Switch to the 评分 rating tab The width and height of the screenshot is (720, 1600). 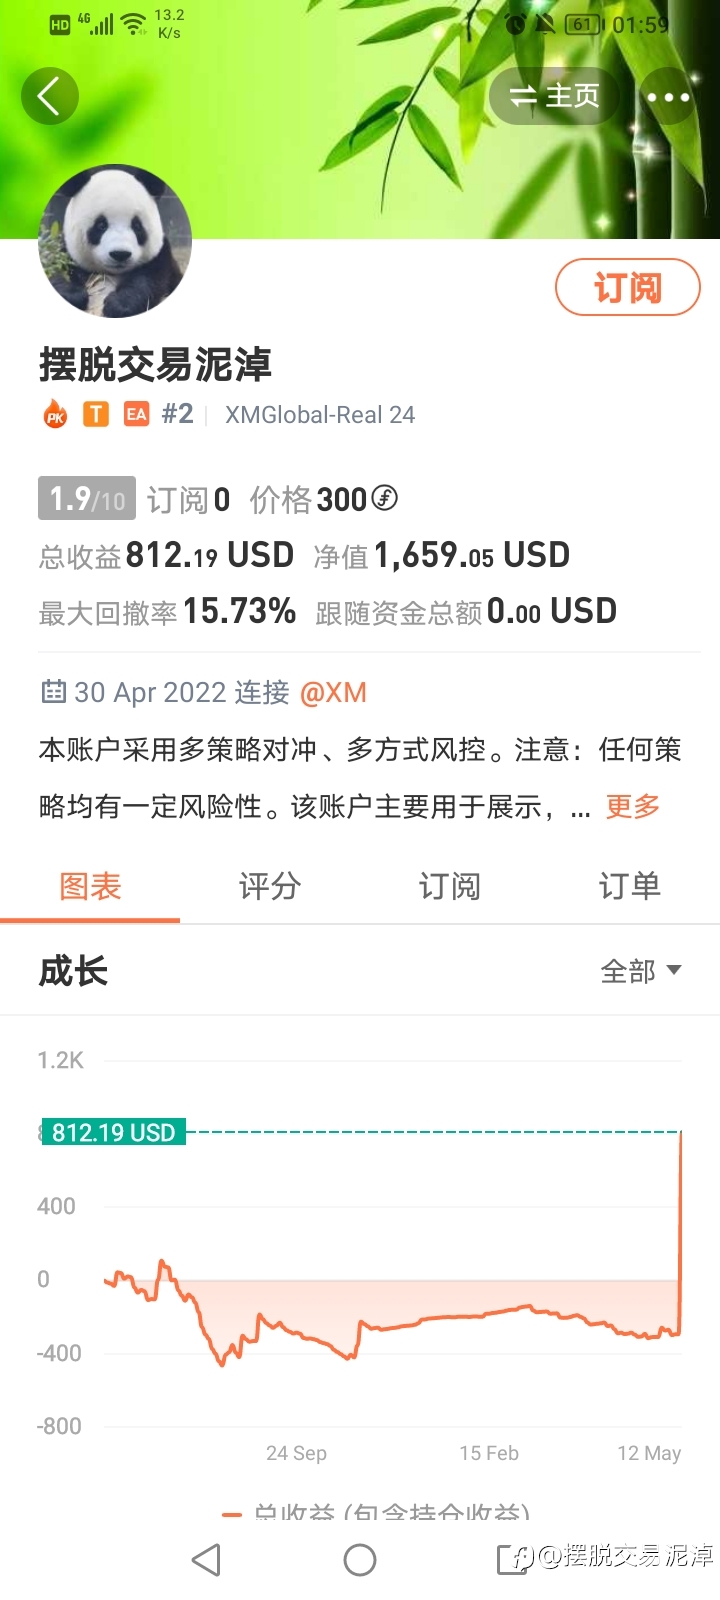click(x=270, y=886)
